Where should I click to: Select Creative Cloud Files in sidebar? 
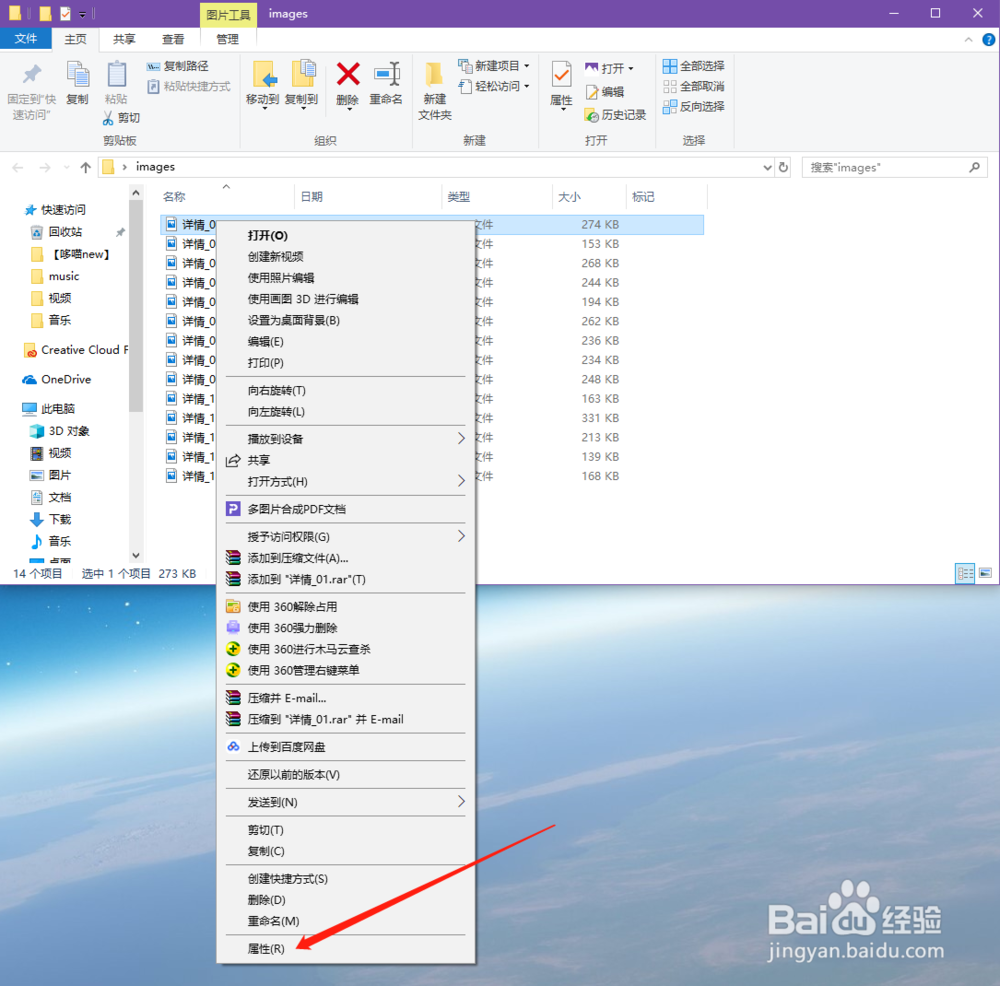(75, 350)
